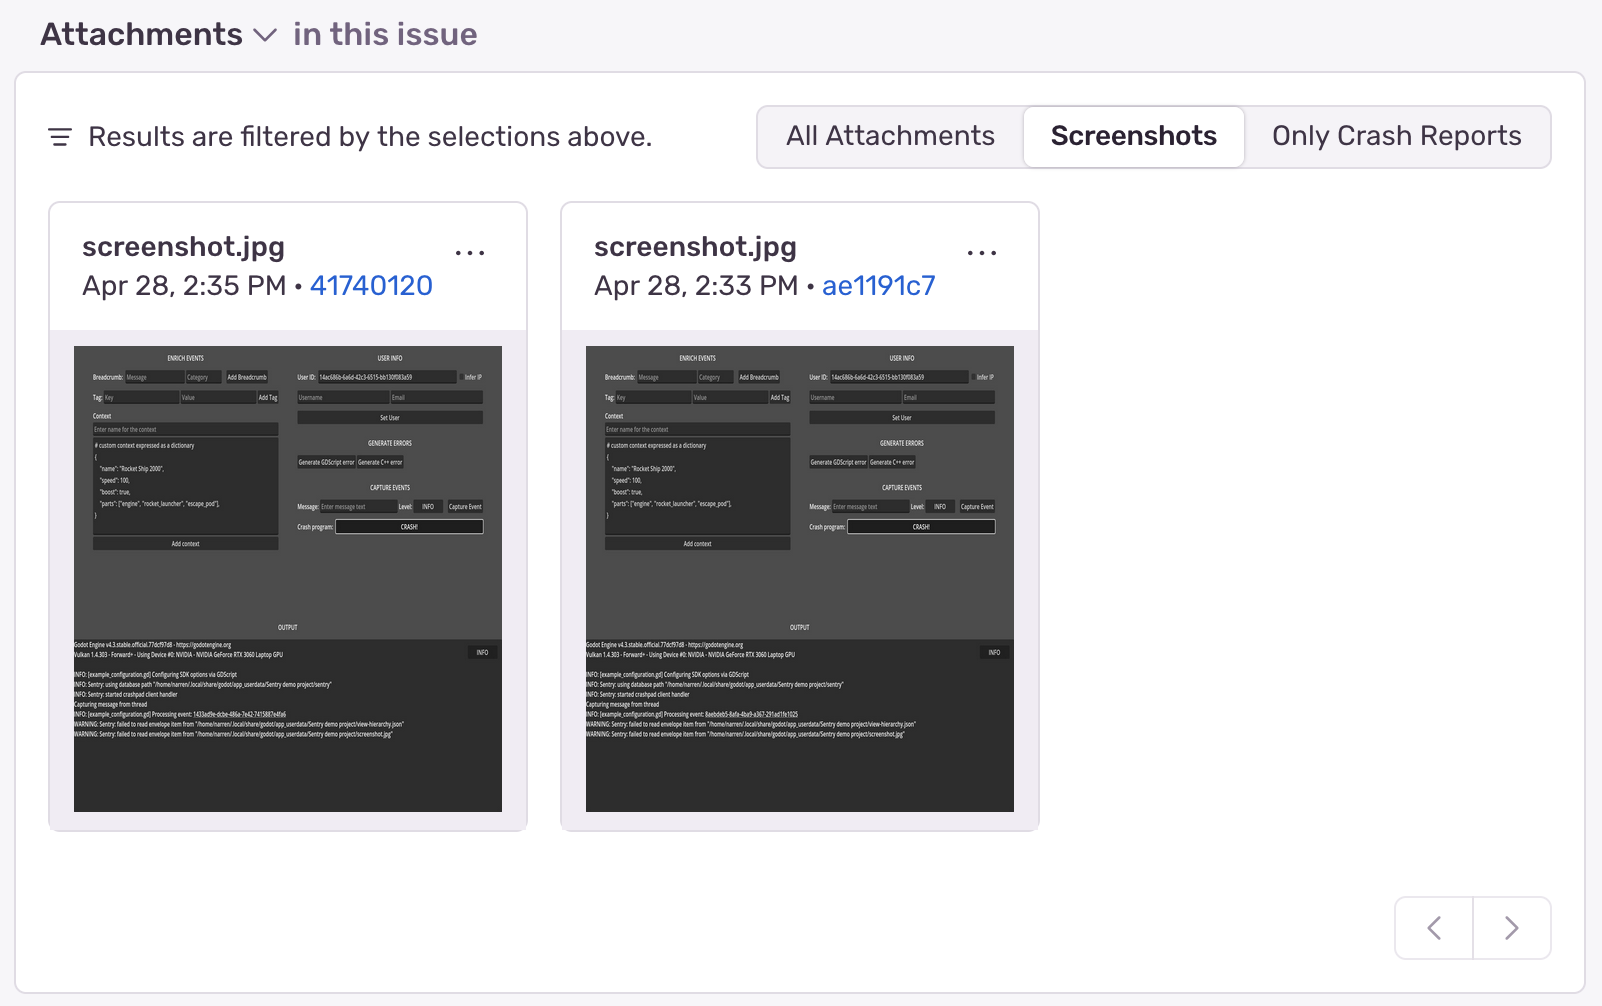Viewport: 1602px width, 1006px height.
Task: Follow the ae1191c7 event link
Action: [x=878, y=285]
